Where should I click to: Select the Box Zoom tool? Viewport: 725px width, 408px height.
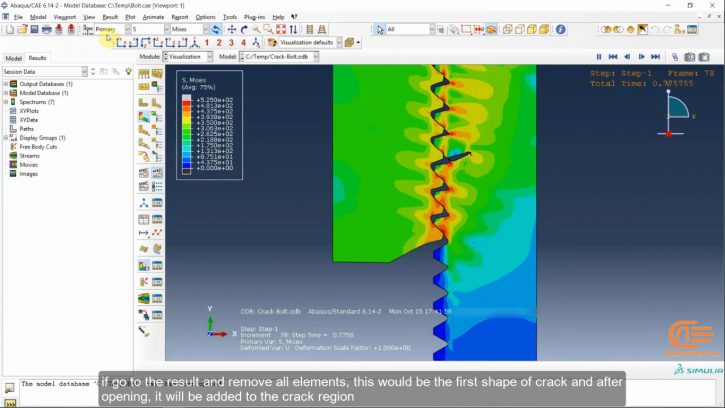pos(268,29)
